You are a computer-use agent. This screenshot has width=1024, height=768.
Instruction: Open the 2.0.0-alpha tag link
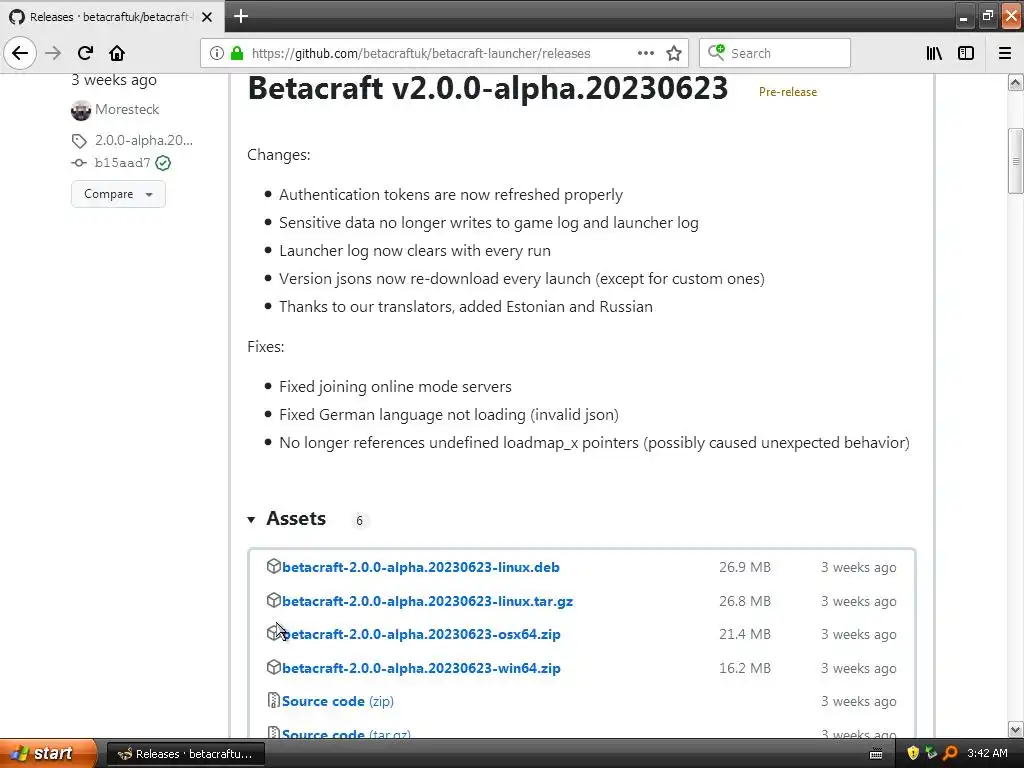tap(144, 140)
